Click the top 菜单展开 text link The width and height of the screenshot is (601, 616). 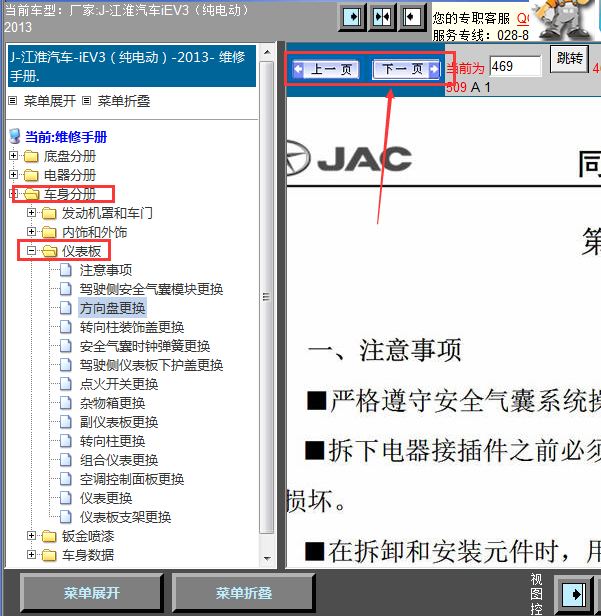pos(50,101)
